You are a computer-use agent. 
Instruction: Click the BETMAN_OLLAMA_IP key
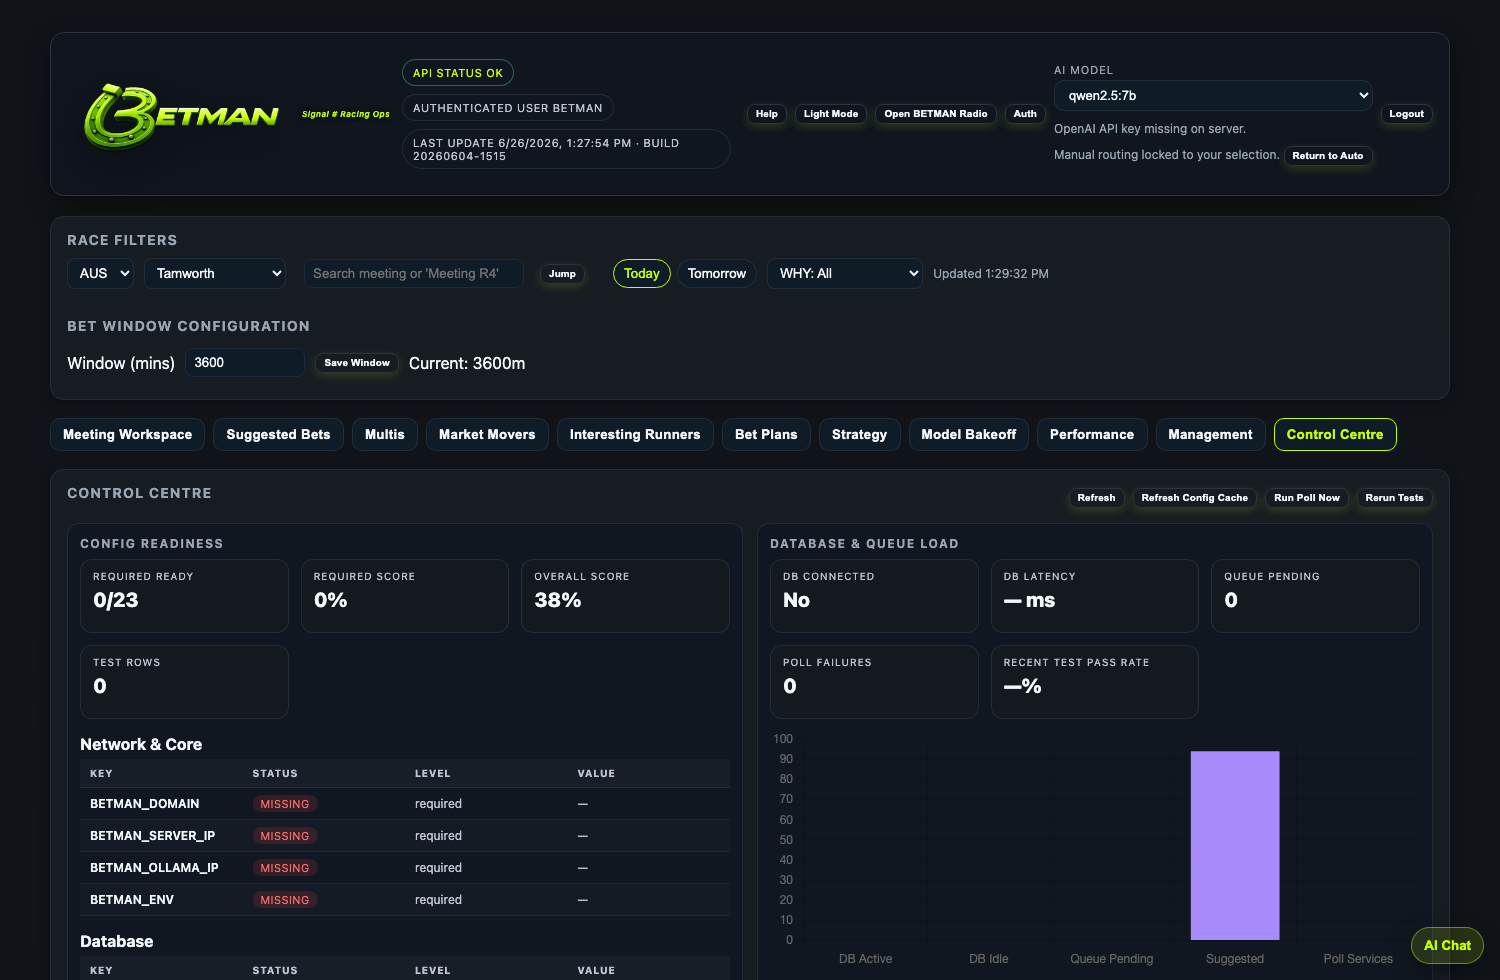(154, 868)
